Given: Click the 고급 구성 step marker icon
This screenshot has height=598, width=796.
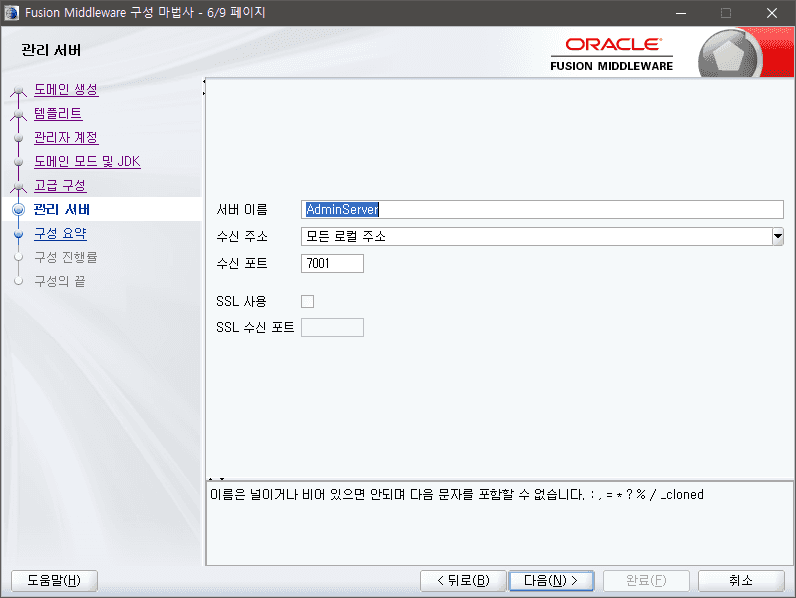Looking at the screenshot, I should point(19,187).
